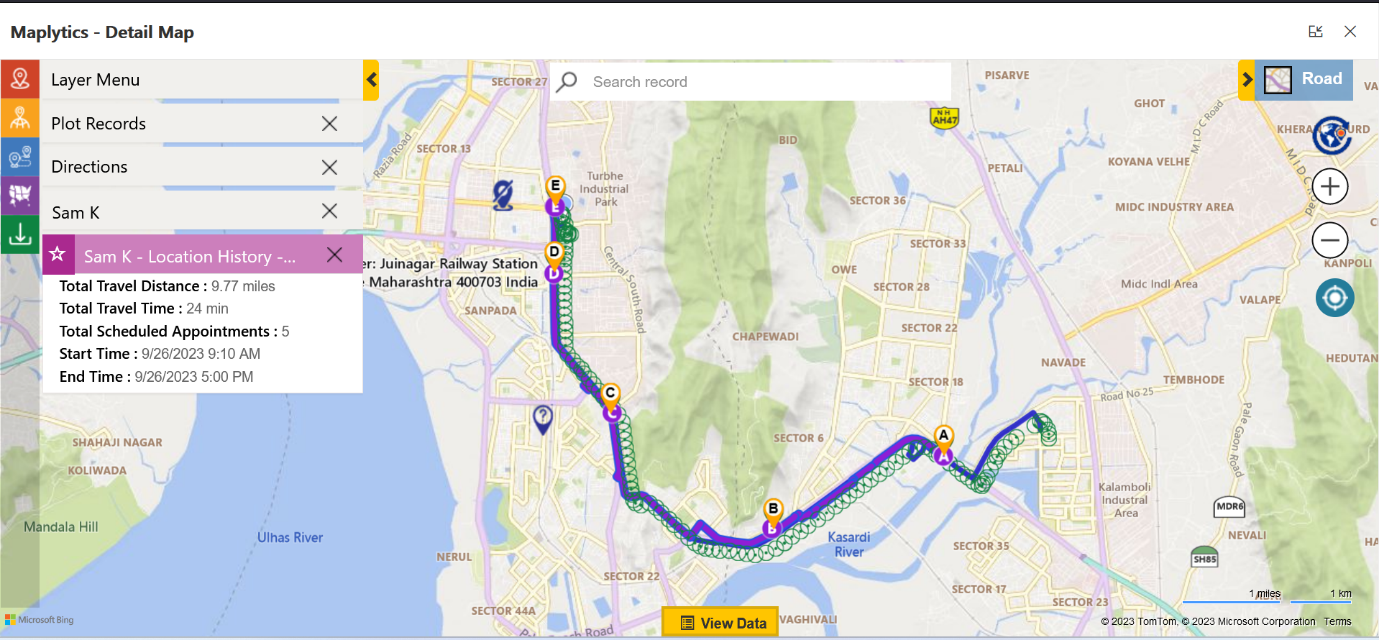Click the View Data button

[720, 622]
